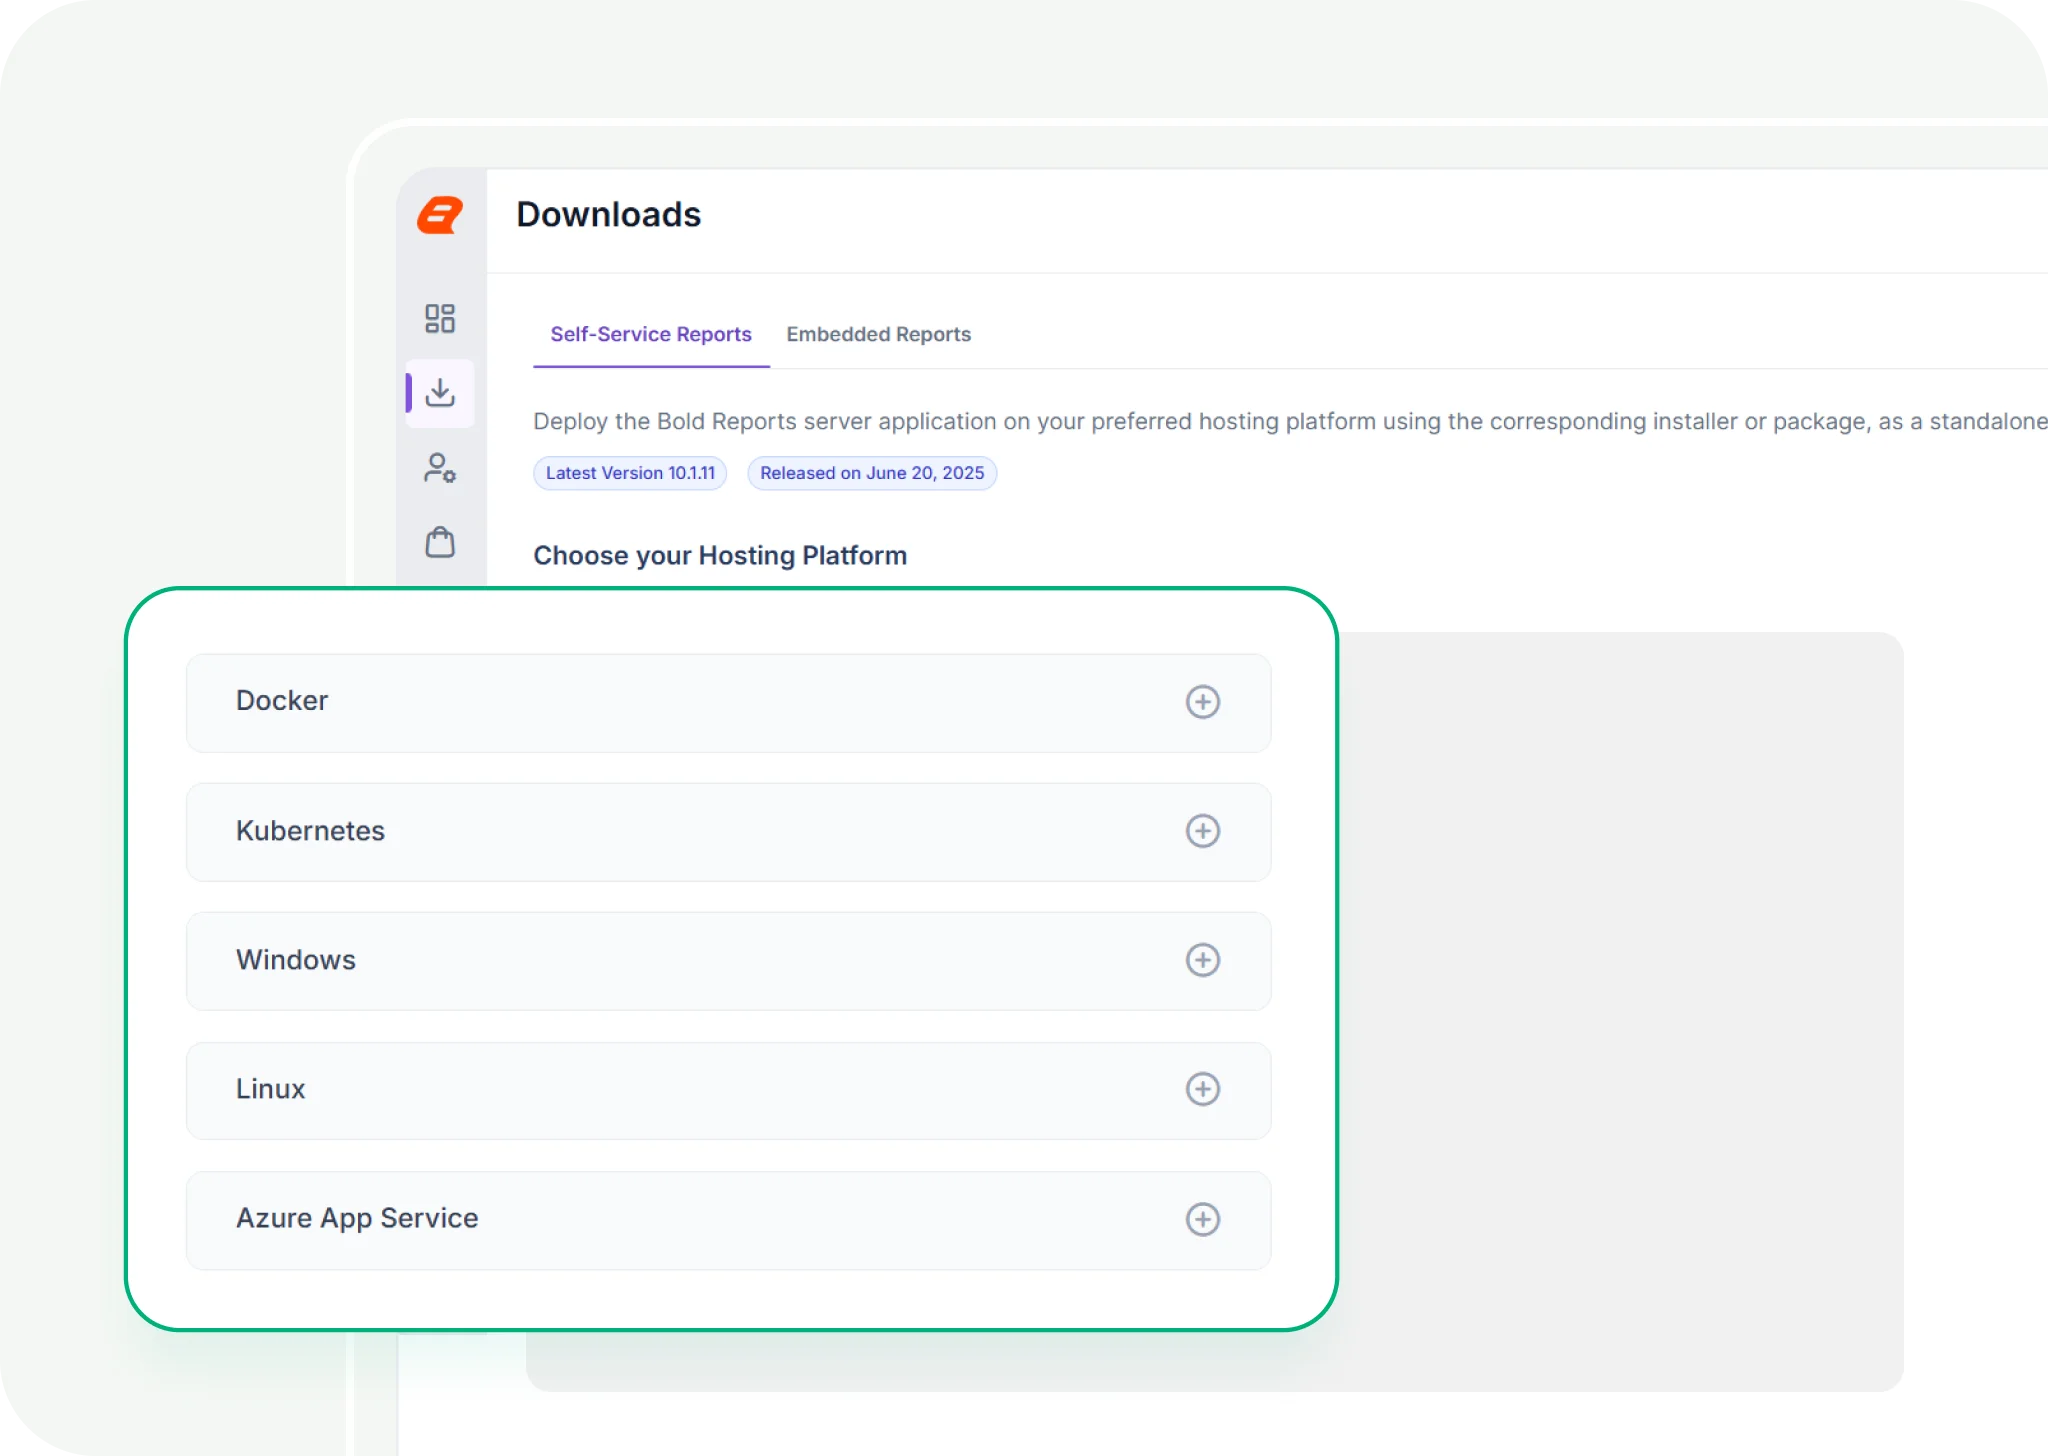This screenshot has width=2048, height=1456.
Task: Open the user management icon
Action: pyautogui.click(x=440, y=468)
